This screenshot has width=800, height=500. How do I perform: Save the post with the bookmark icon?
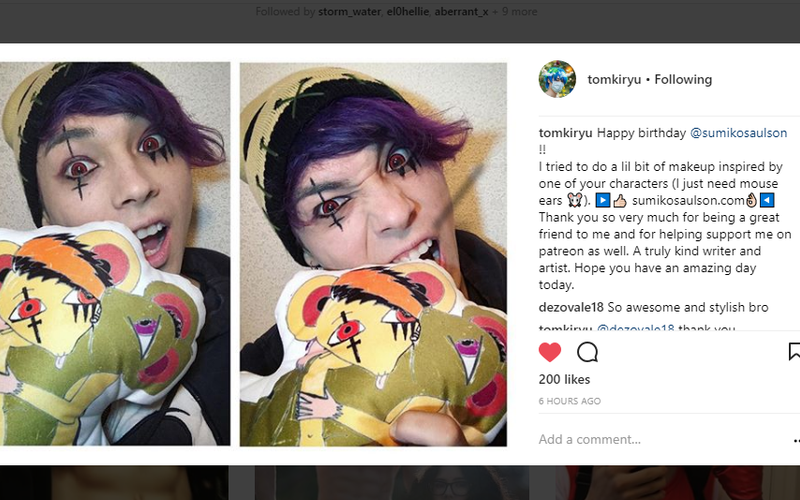click(794, 352)
